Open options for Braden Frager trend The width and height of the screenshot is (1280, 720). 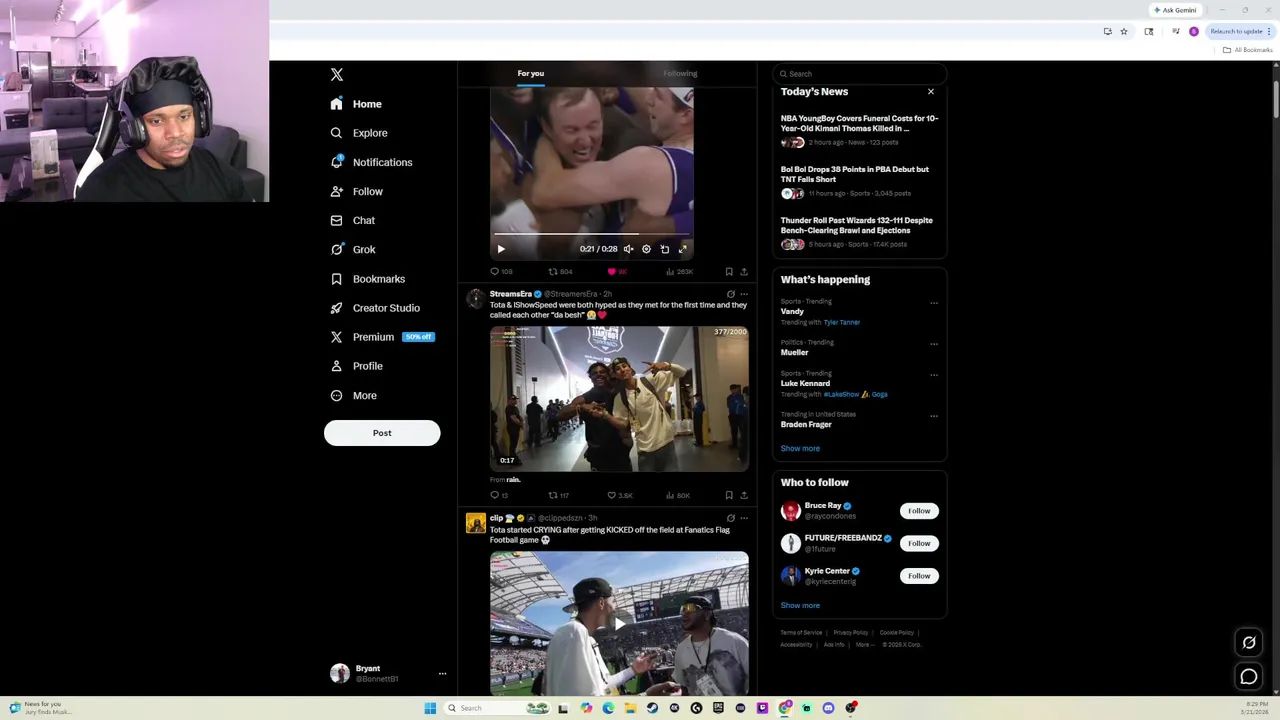tap(934, 415)
